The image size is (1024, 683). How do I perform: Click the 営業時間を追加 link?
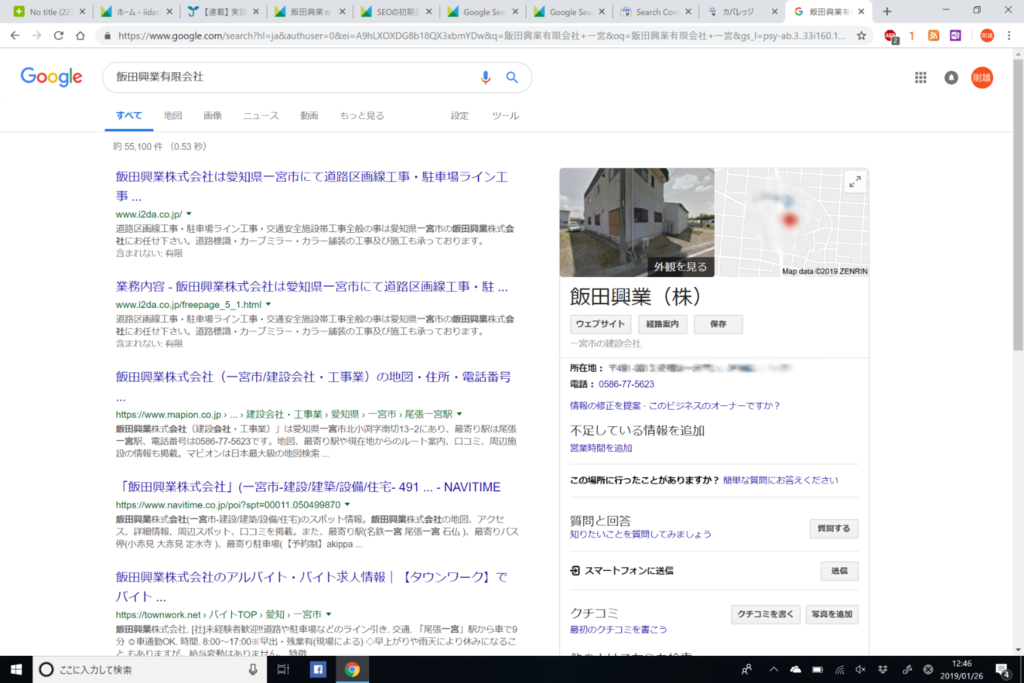[x=601, y=448]
